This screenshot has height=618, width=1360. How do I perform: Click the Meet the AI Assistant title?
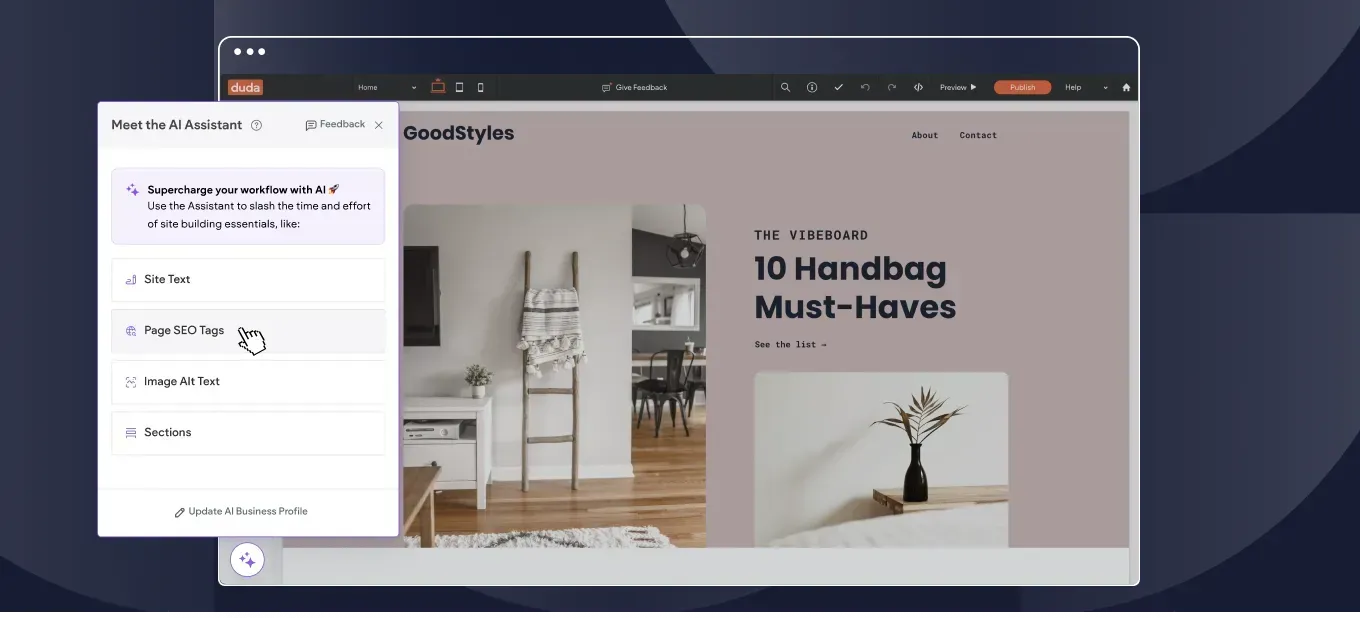pyautogui.click(x=177, y=125)
